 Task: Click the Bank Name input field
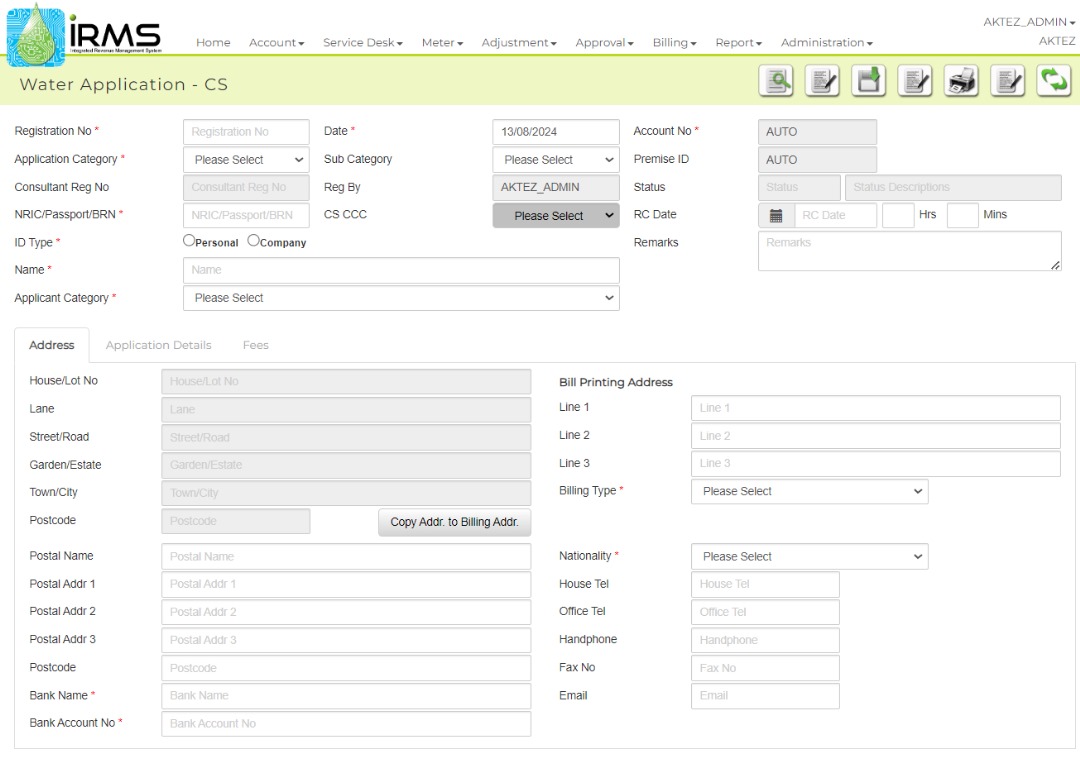tap(346, 696)
